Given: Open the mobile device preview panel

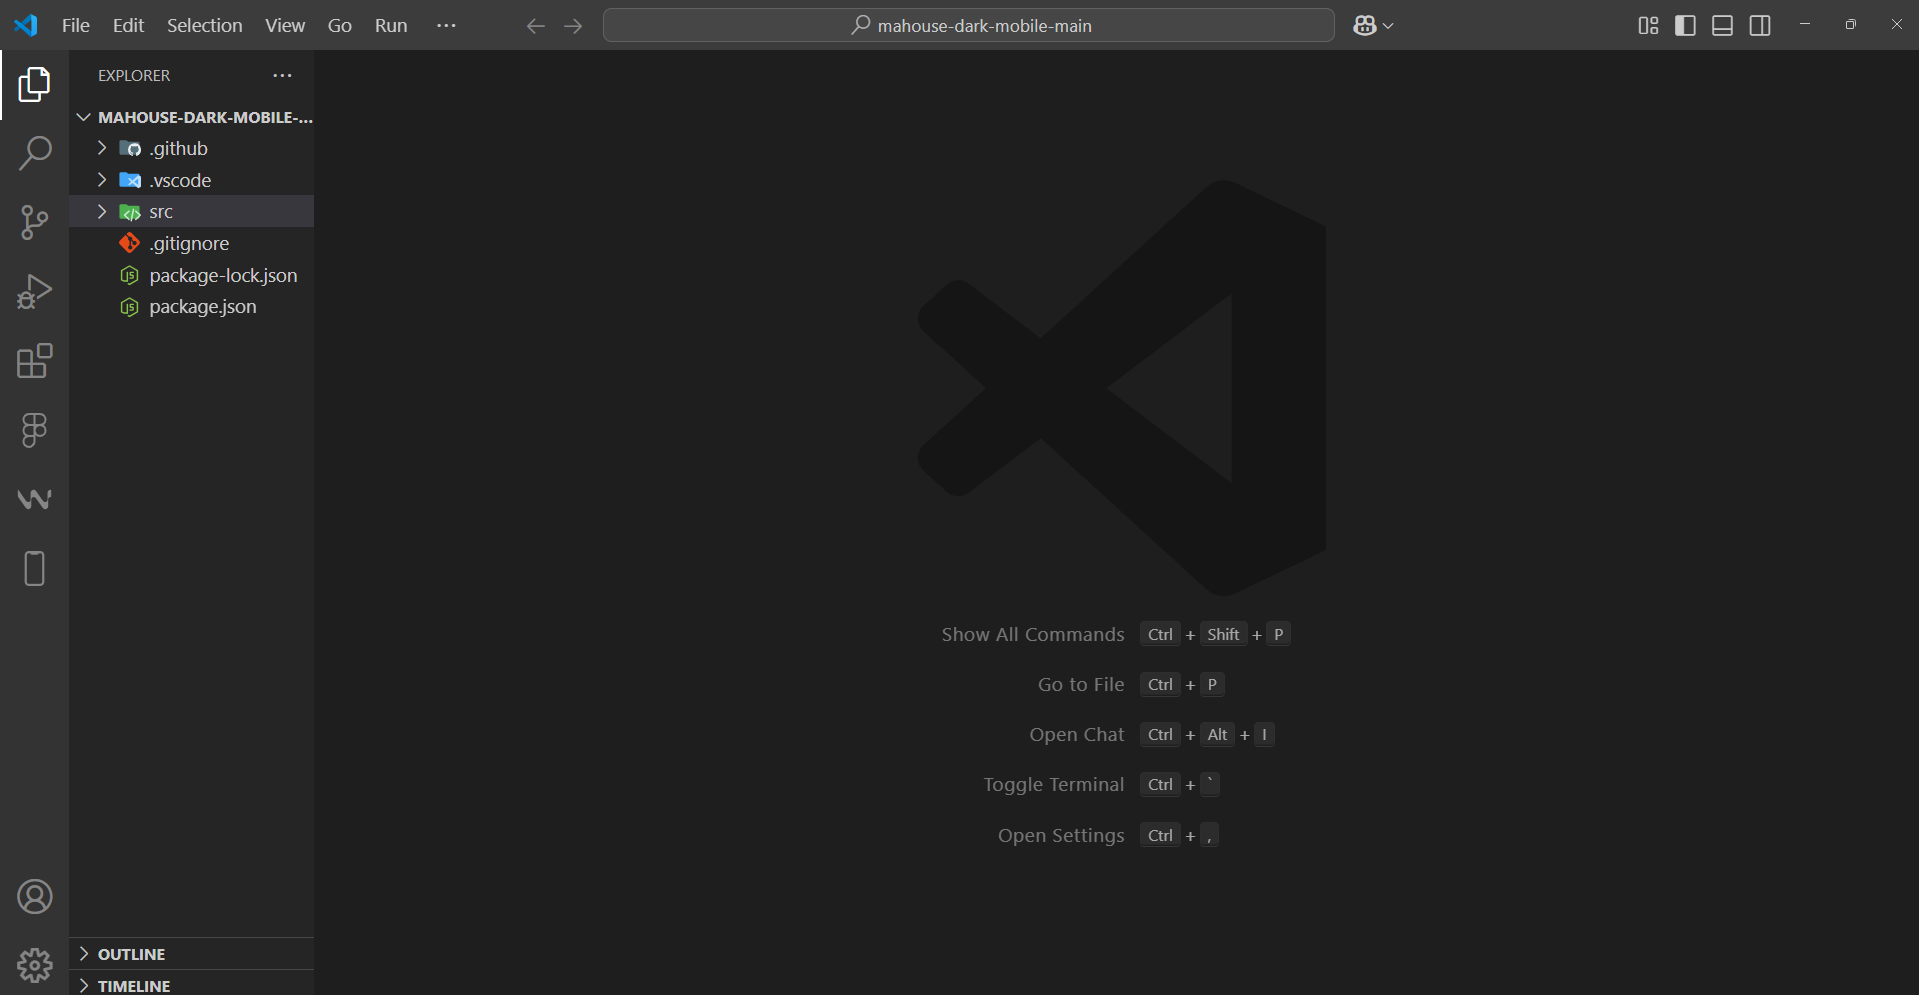Looking at the screenshot, I should coord(34,568).
